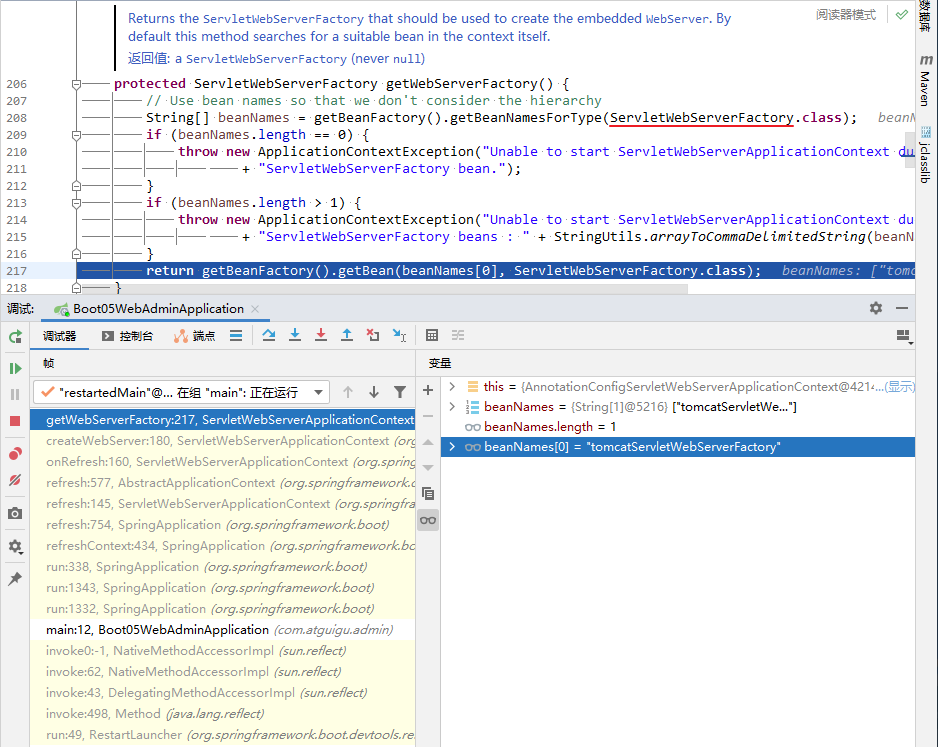Click the 显示 link for this variable
Screen dimensions: 938x747
(x=900, y=387)
